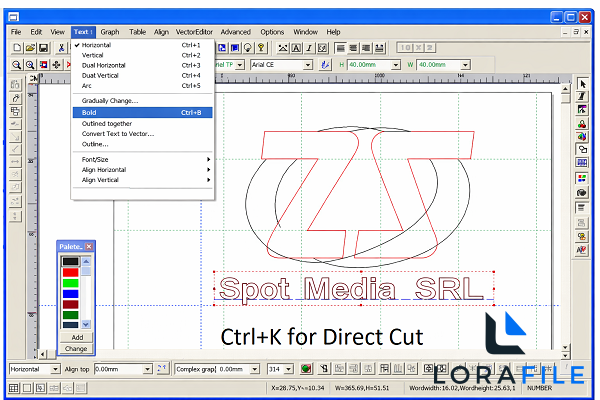Click the Open file folder icon

point(30,48)
